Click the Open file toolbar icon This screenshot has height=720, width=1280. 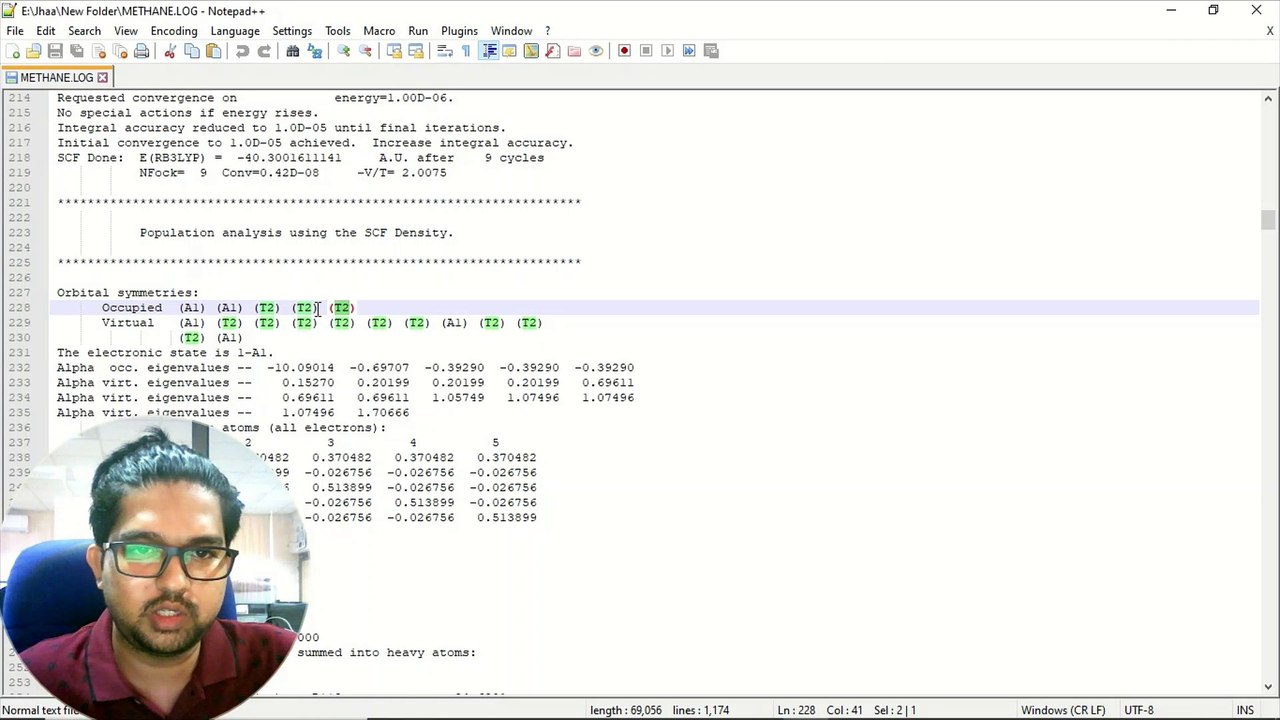[33, 51]
